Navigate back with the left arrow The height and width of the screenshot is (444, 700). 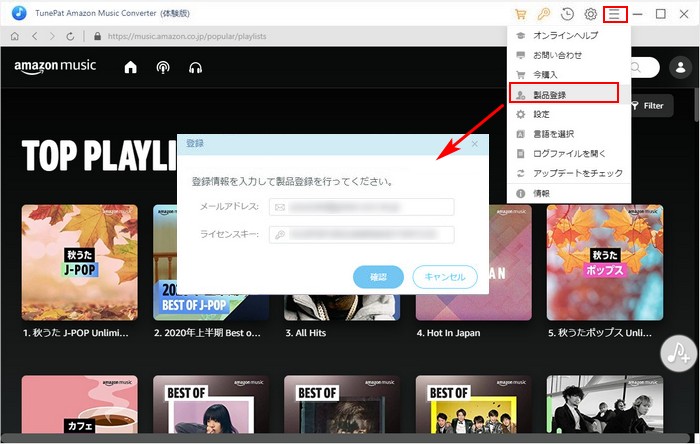(x=35, y=36)
